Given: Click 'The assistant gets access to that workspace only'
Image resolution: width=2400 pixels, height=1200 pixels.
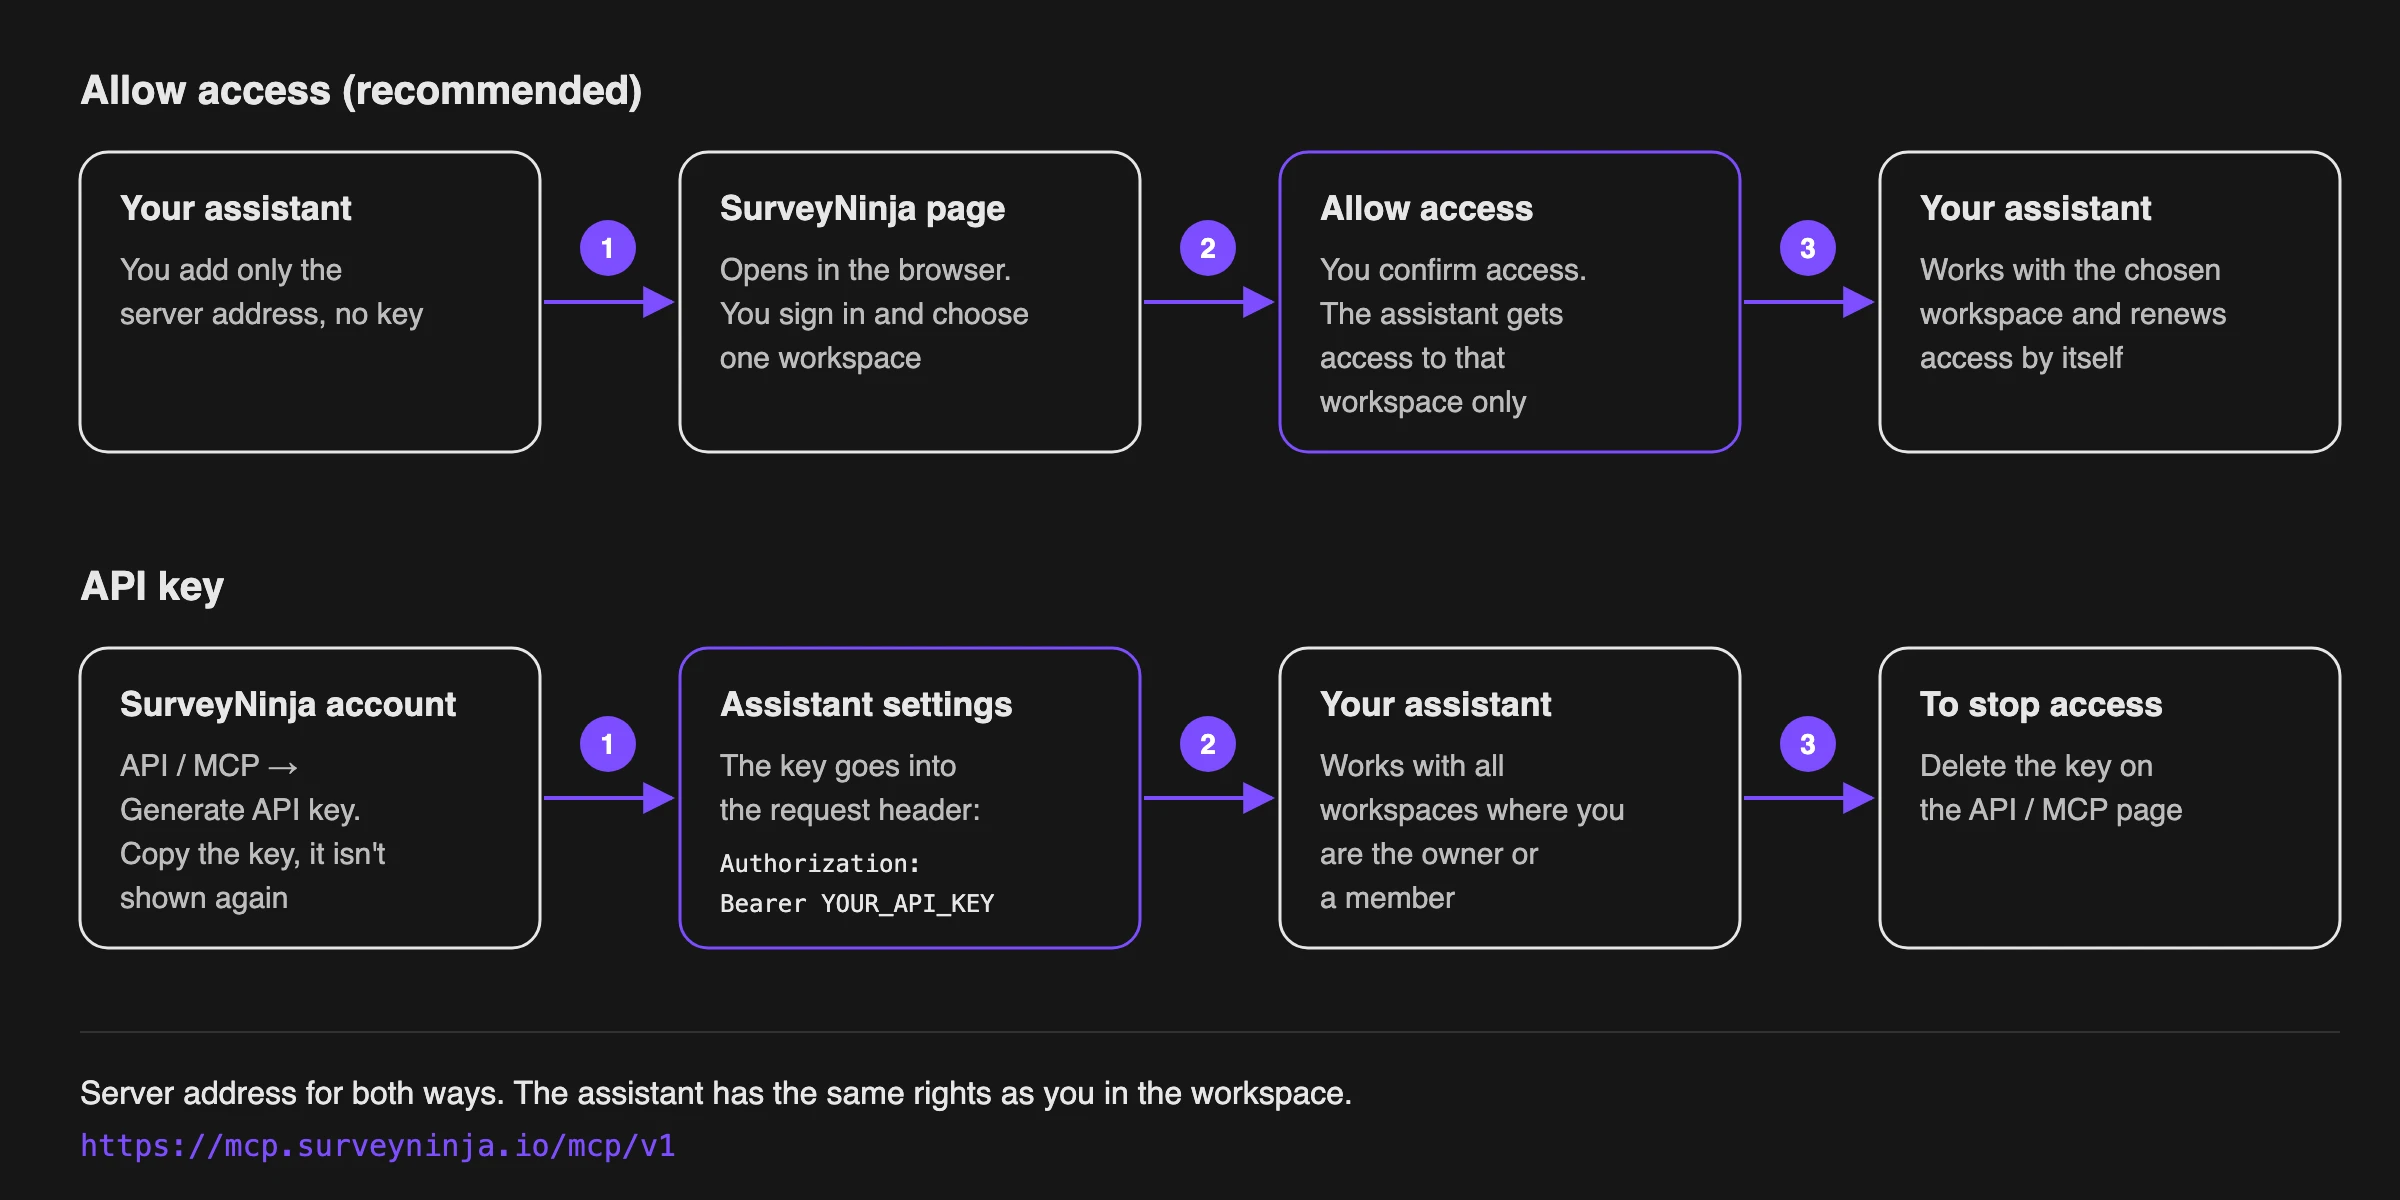Looking at the screenshot, I should coord(1441,358).
